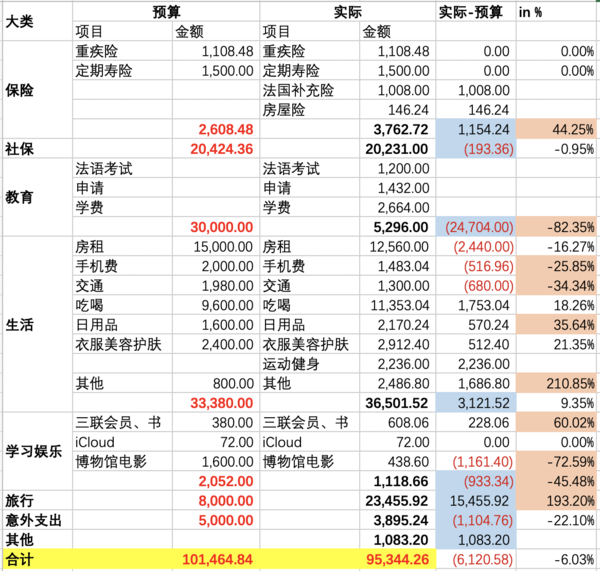The image size is (600, 571).
Task: Select the 210.85% percentage cell
Action: (558, 383)
